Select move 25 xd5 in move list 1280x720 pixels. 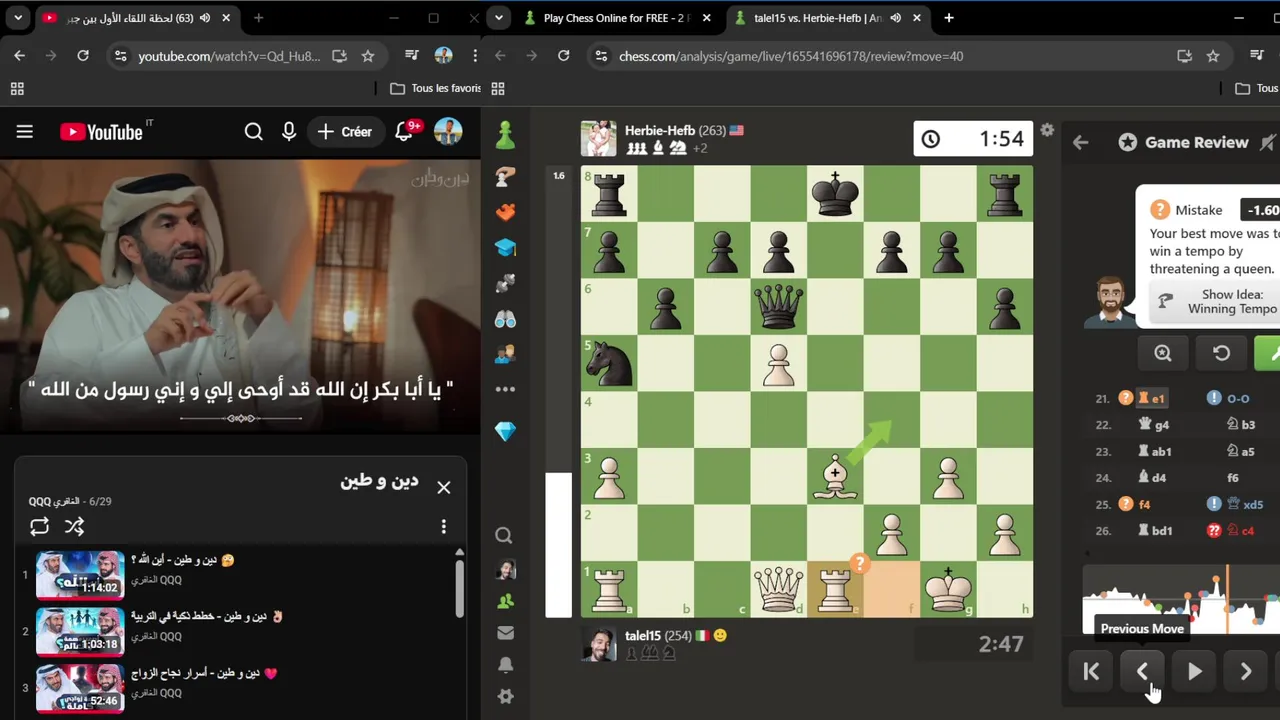[x=1244, y=505]
